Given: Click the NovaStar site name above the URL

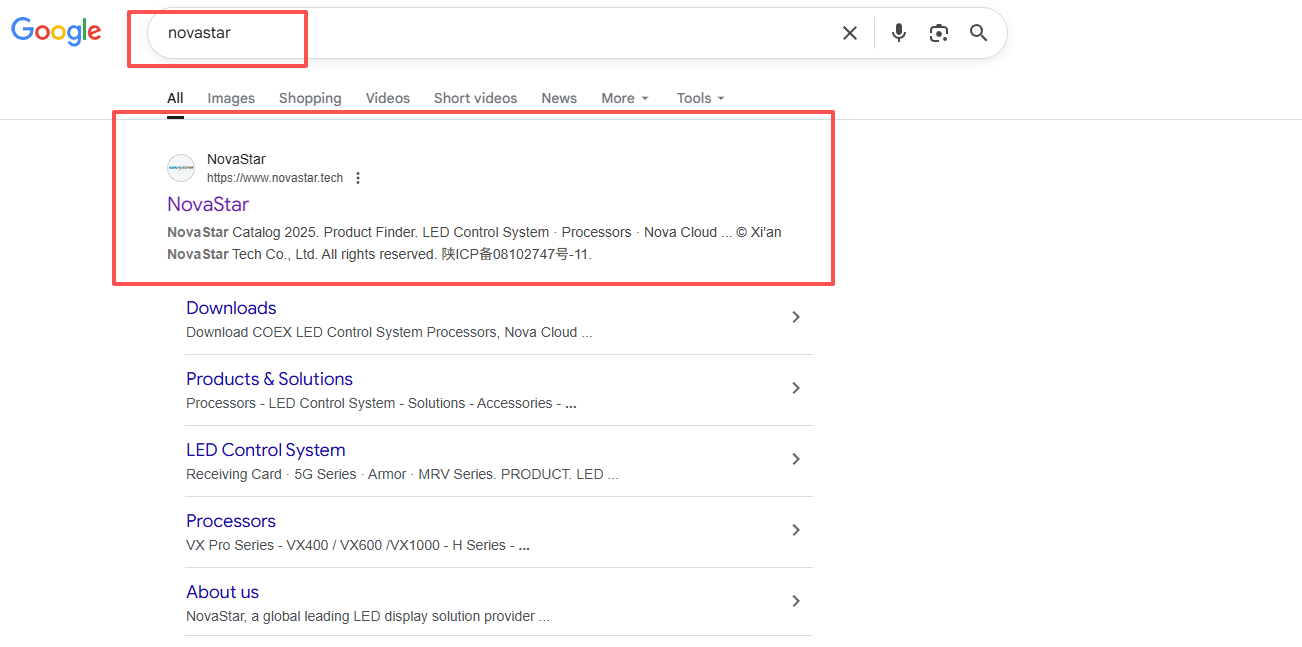Looking at the screenshot, I should [x=236, y=159].
